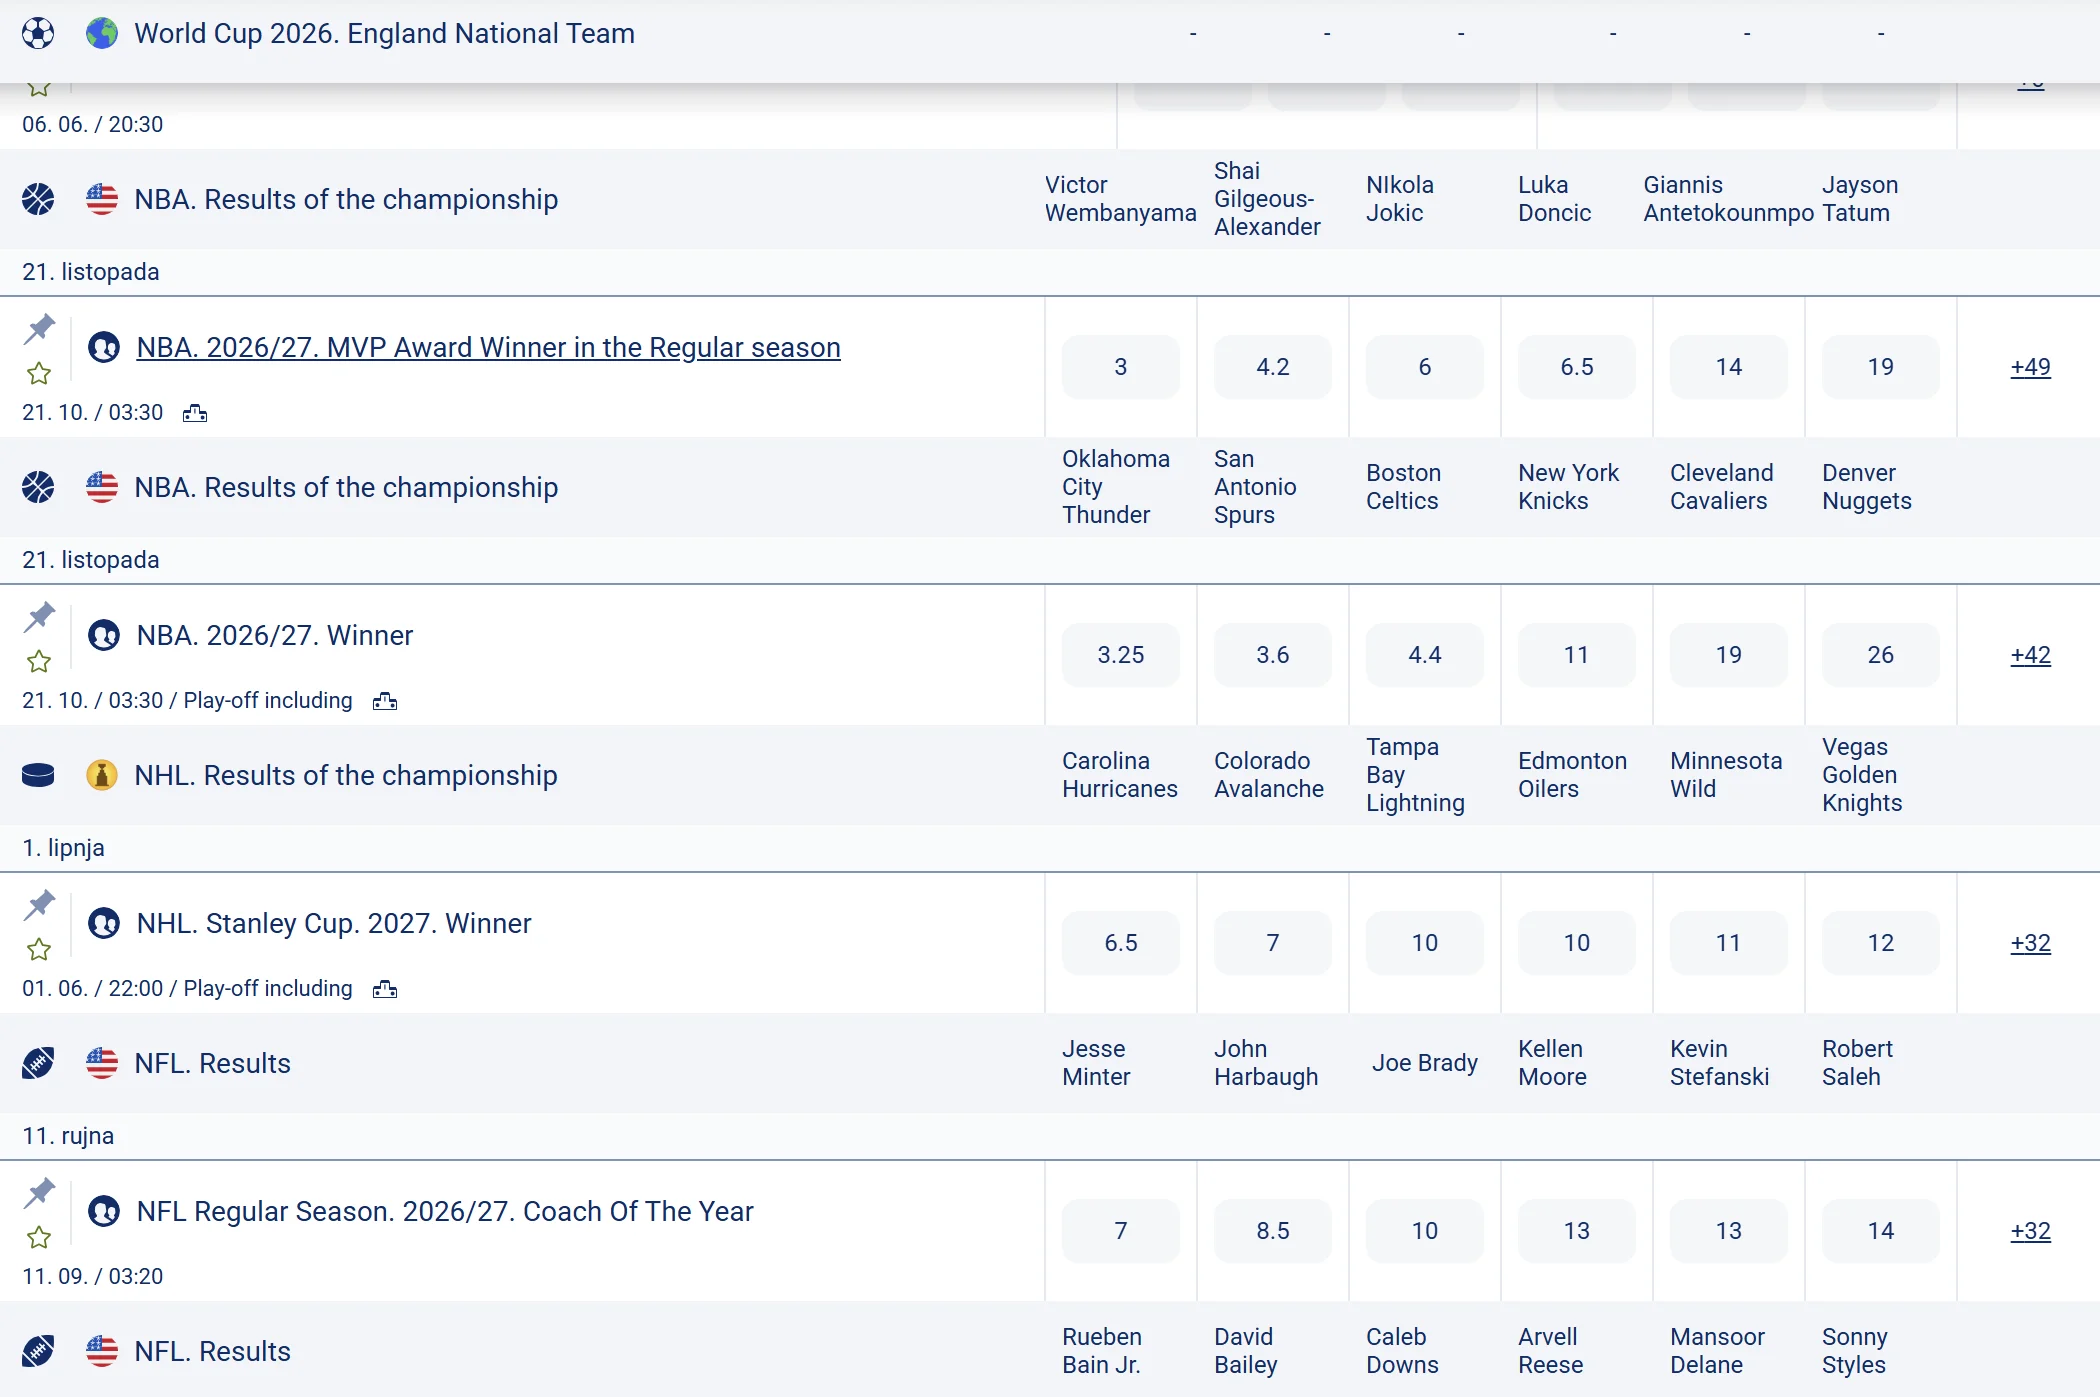
Task: Click league icon beside NBA MVP Award Winner
Action: coord(104,347)
